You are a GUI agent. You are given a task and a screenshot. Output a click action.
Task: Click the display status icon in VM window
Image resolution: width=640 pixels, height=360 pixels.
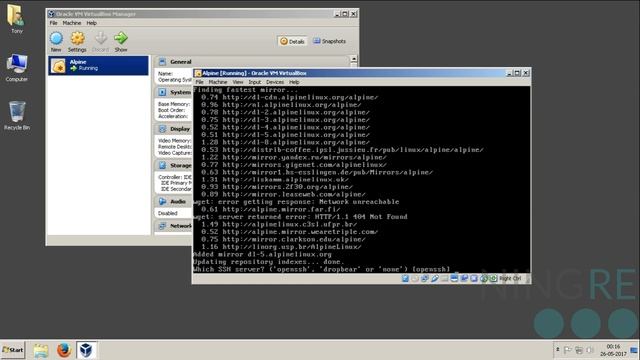coord(454,278)
